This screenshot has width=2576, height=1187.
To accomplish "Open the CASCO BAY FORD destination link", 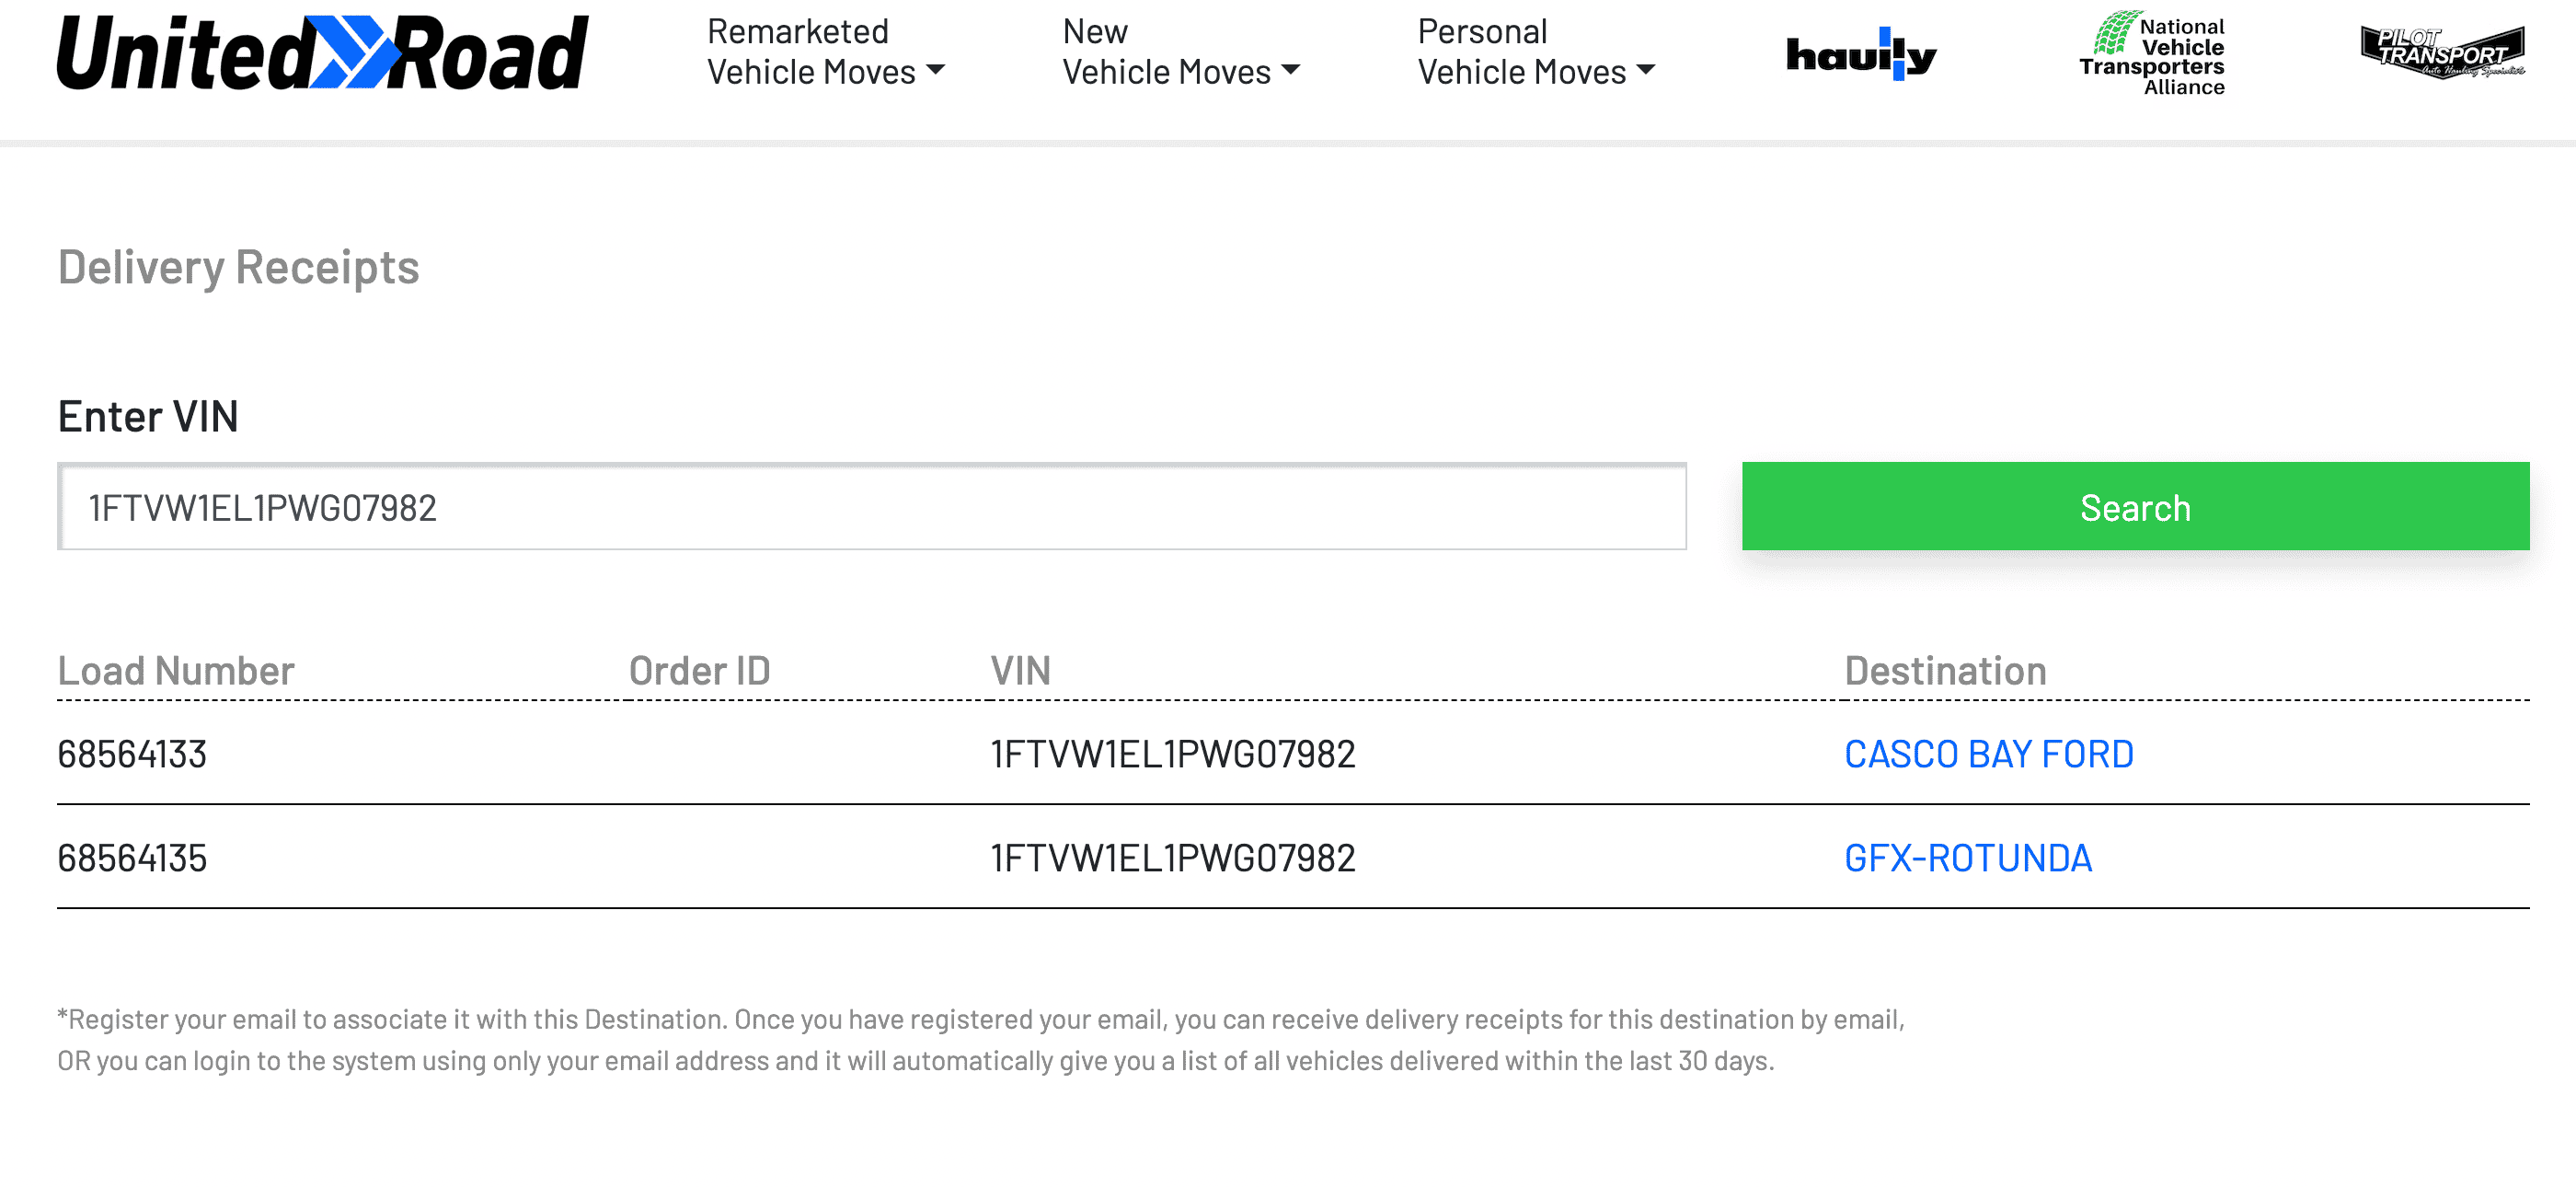I will click(x=1988, y=754).
